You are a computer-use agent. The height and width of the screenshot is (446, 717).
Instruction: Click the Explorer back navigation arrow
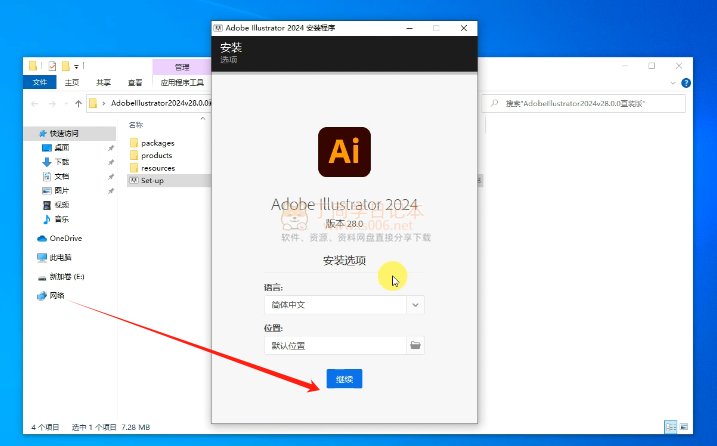(x=35, y=104)
